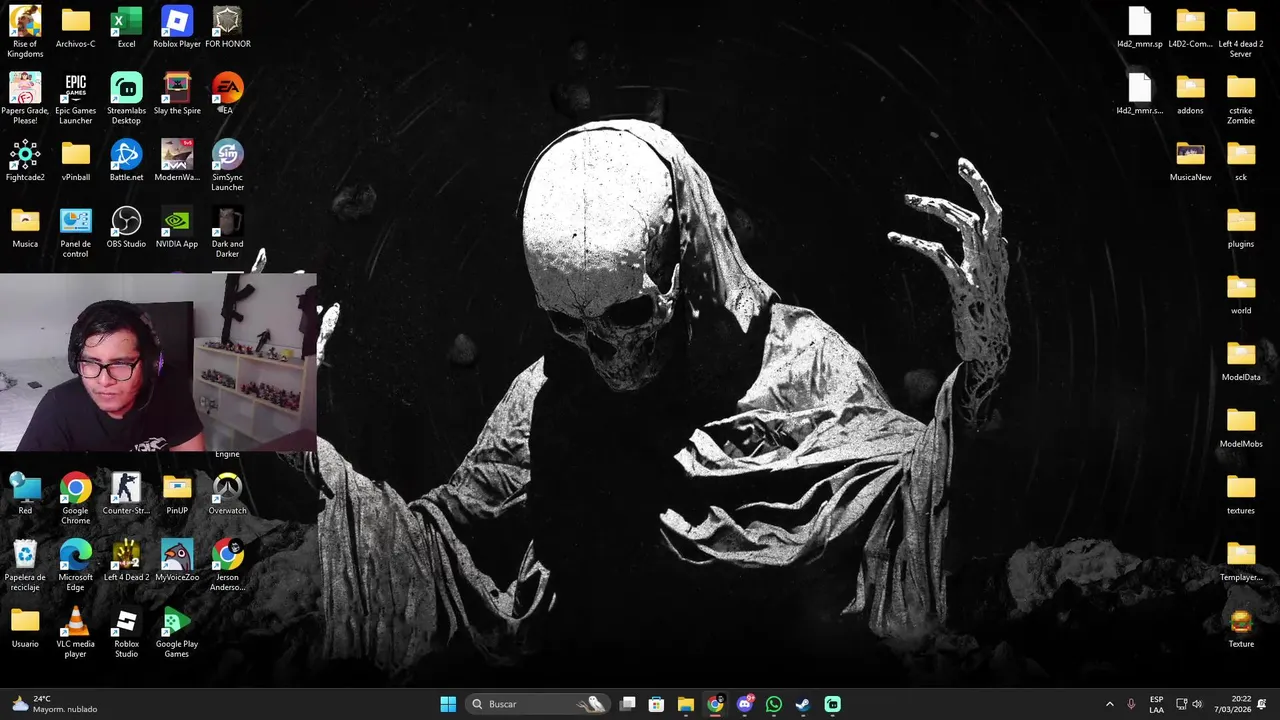The image size is (1280, 720).
Task: Launch VLC media player shortcut
Action: (75, 632)
